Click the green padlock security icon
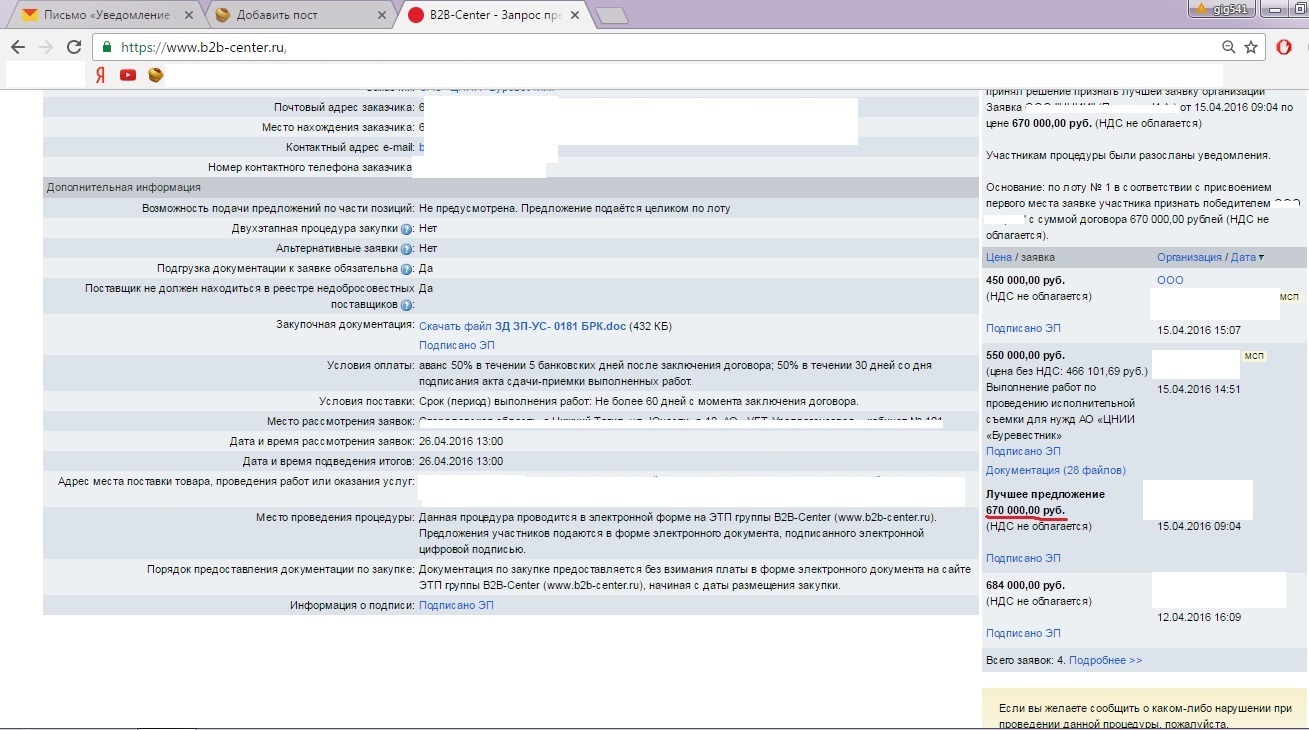 pyautogui.click(x=107, y=47)
